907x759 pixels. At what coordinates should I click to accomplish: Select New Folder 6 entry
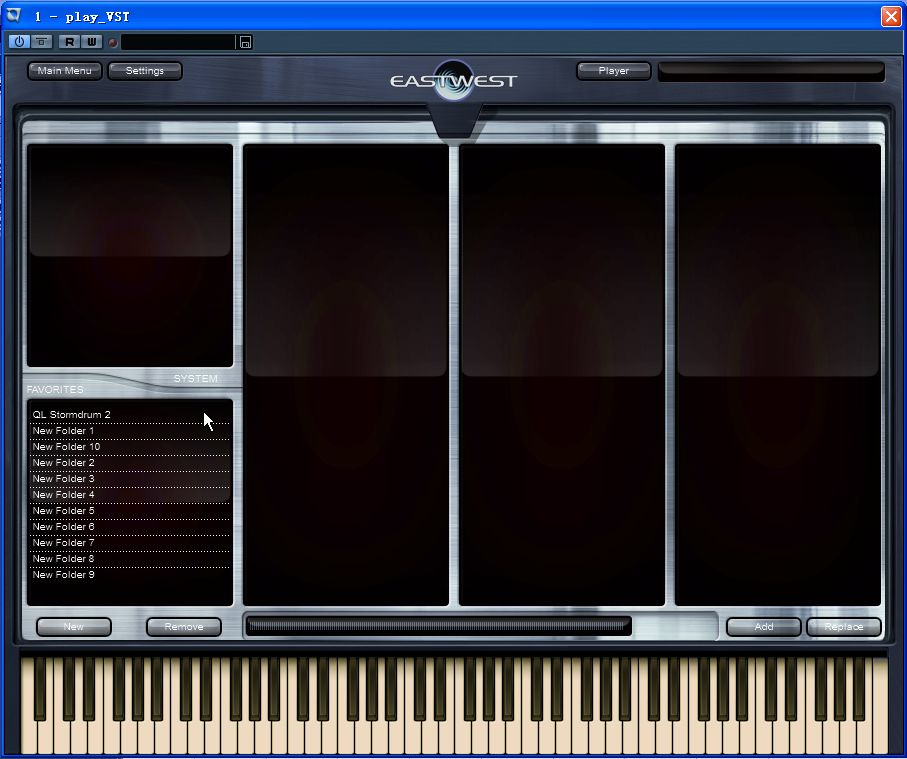(130, 527)
